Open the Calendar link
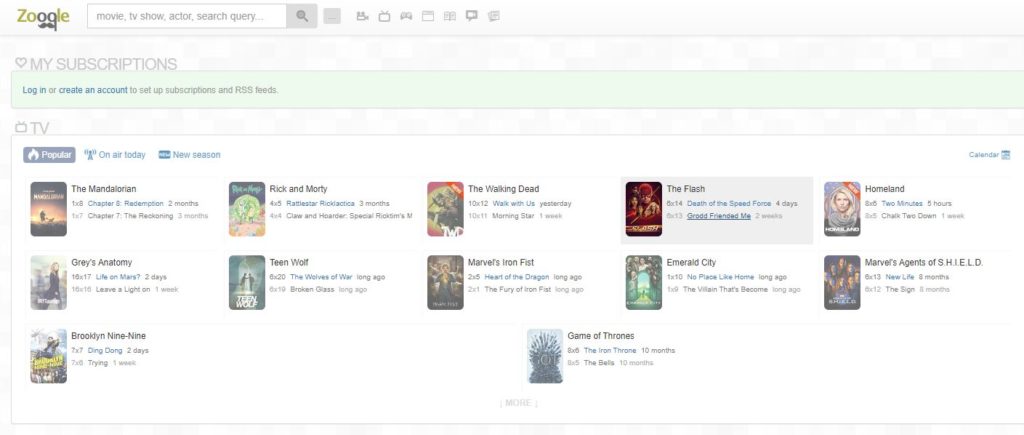The width and height of the screenshot is (1024, 435). 984,155
